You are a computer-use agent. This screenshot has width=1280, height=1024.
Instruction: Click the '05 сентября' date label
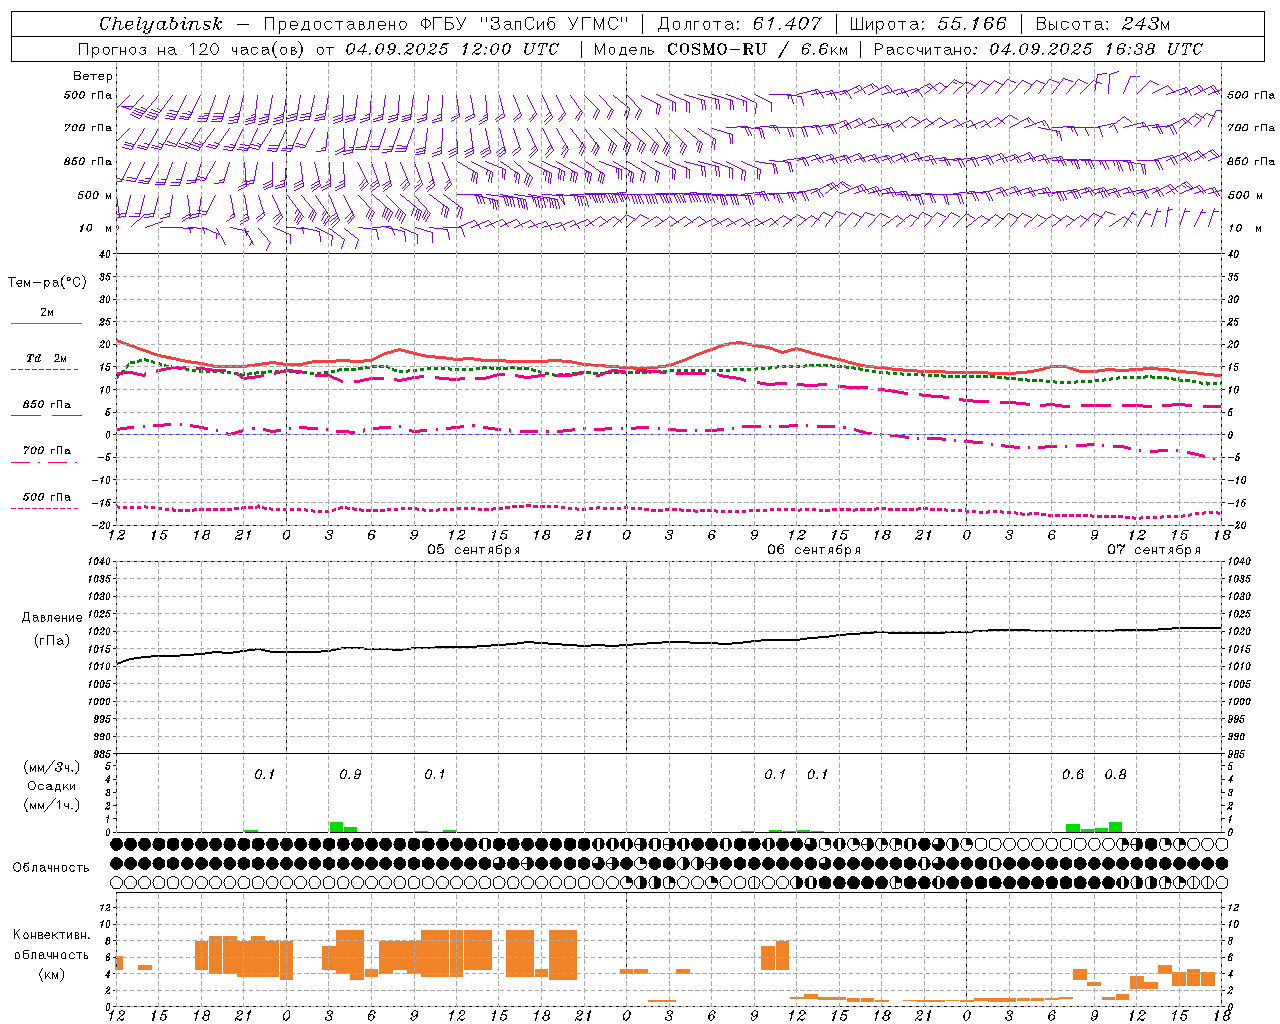(474, 550)
